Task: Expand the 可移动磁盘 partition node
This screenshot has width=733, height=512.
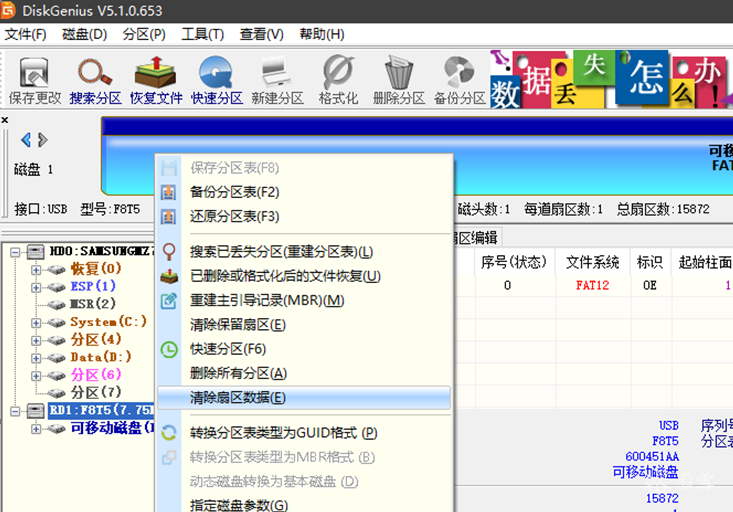Action: 36,429
